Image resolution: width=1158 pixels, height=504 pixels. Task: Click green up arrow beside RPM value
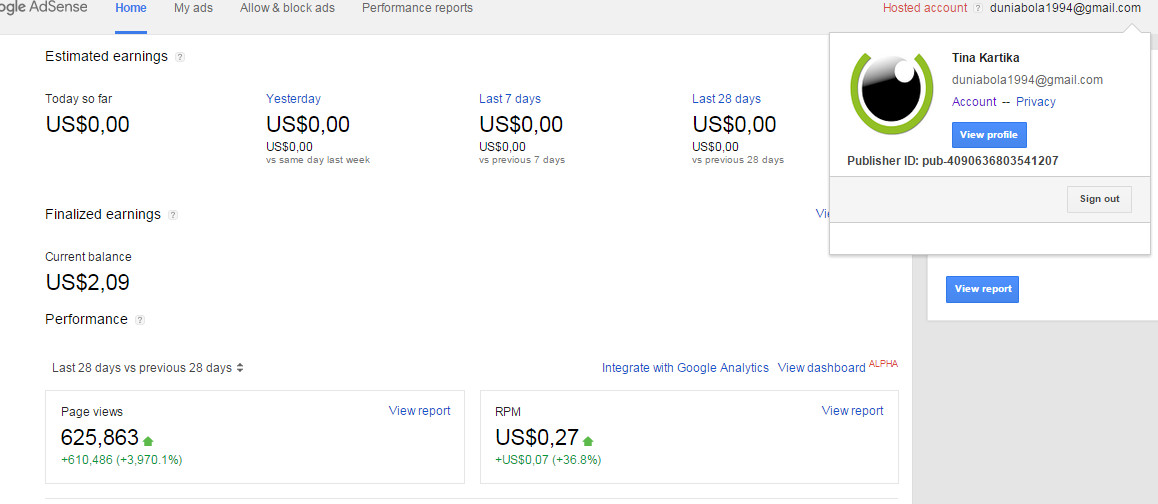click(588, 441)
